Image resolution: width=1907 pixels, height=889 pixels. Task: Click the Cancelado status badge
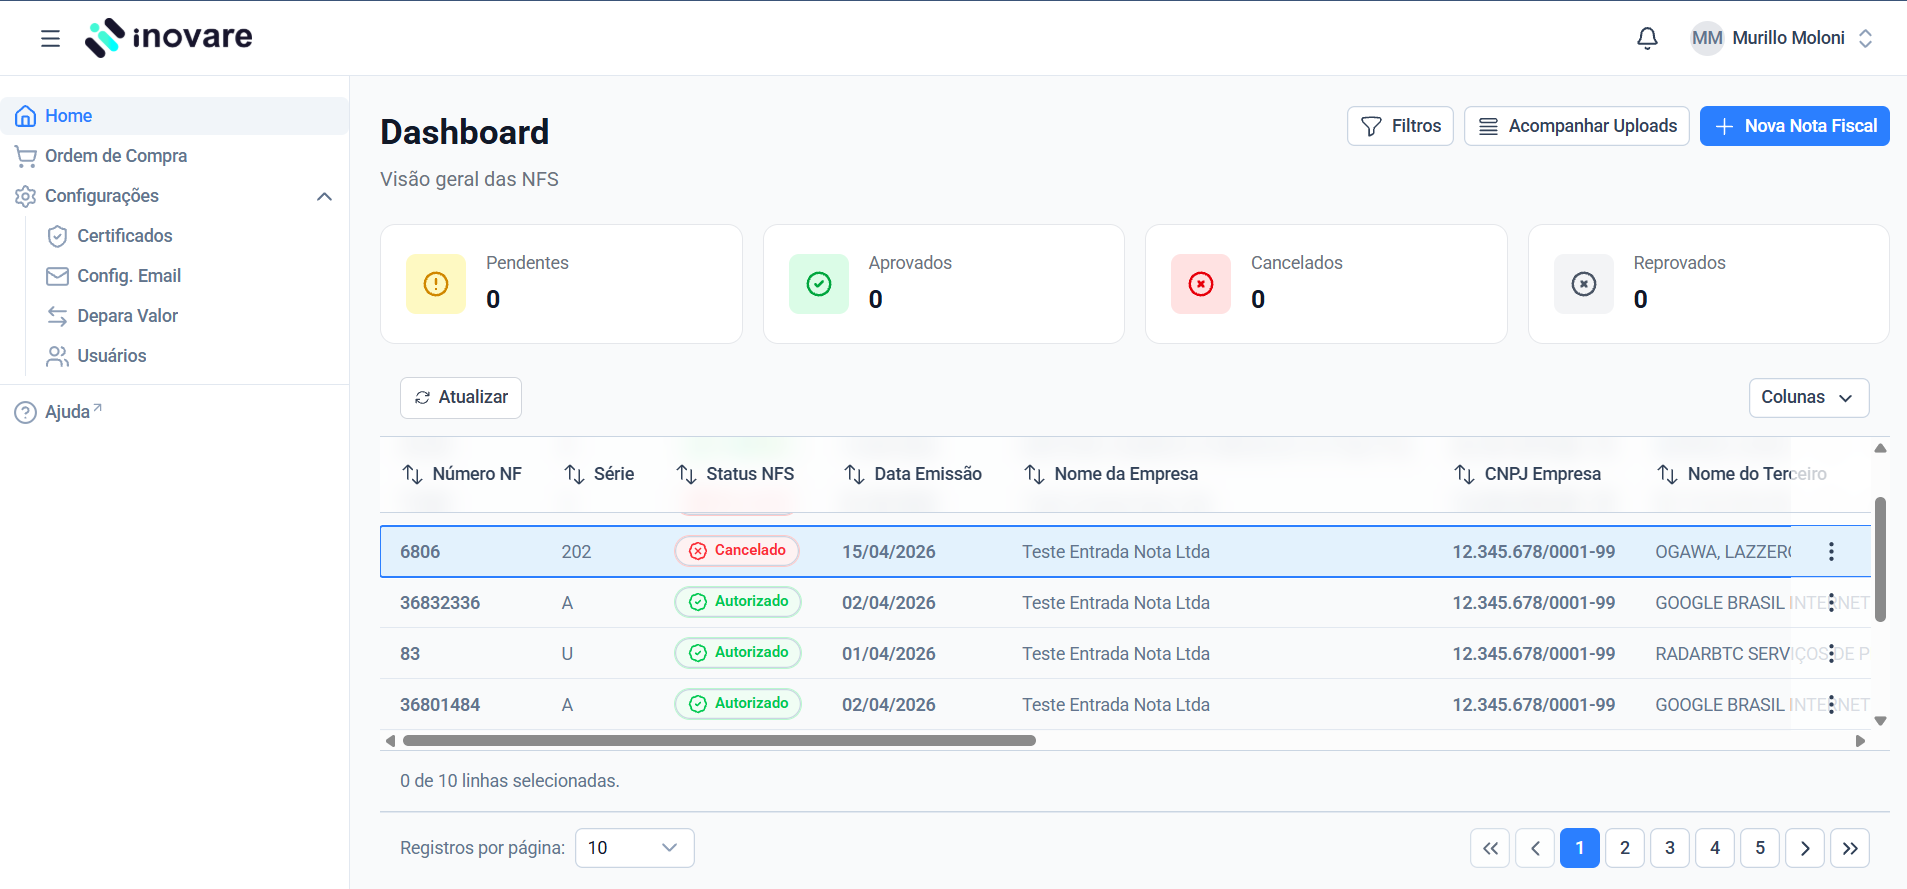[x=737, y=551]
